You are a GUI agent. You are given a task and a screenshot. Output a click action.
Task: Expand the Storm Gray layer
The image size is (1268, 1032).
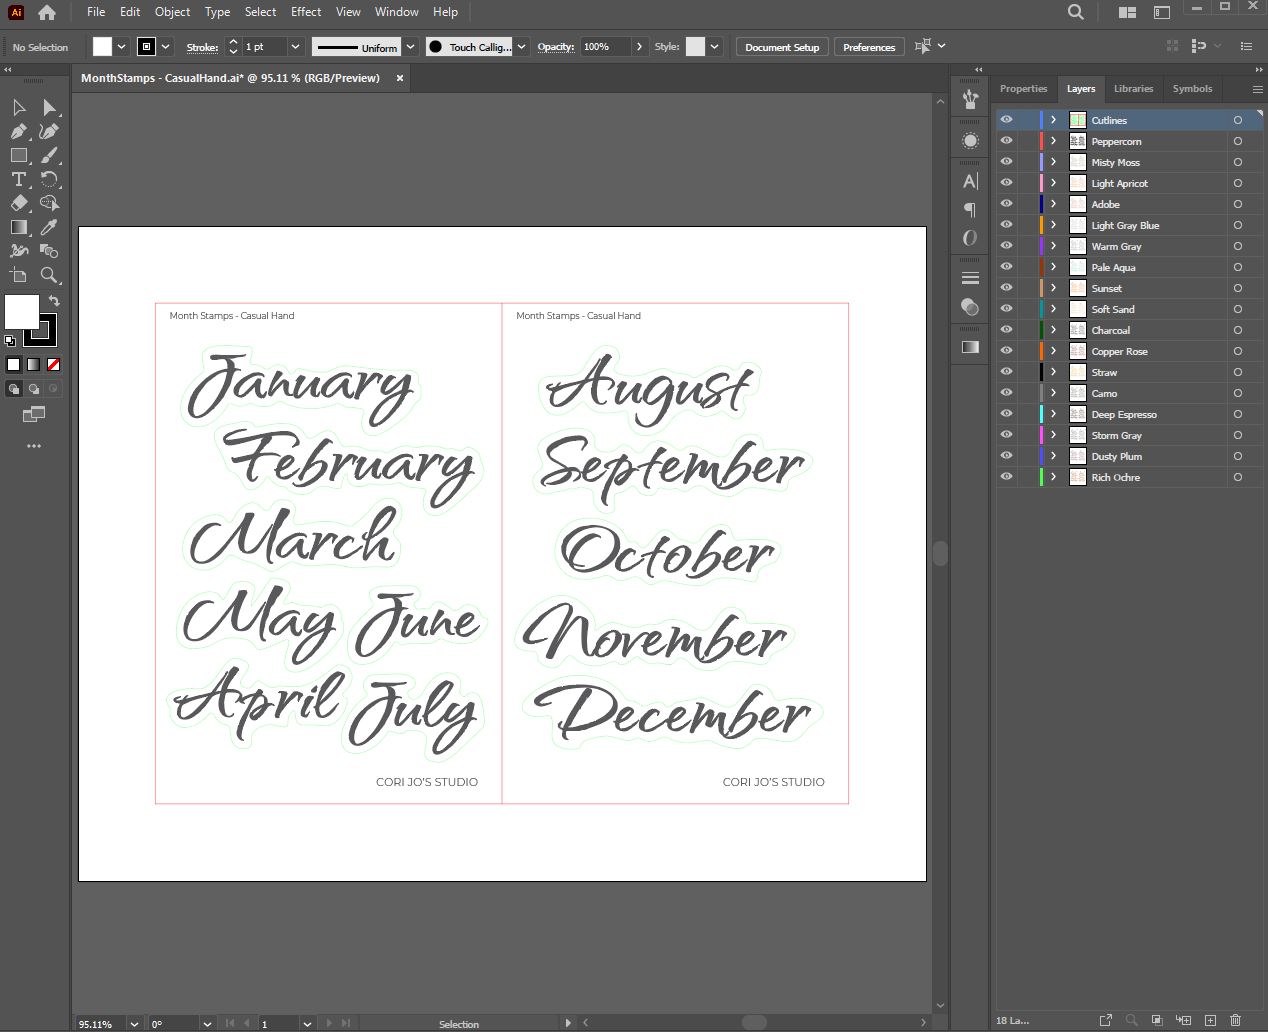point(1053,435)
